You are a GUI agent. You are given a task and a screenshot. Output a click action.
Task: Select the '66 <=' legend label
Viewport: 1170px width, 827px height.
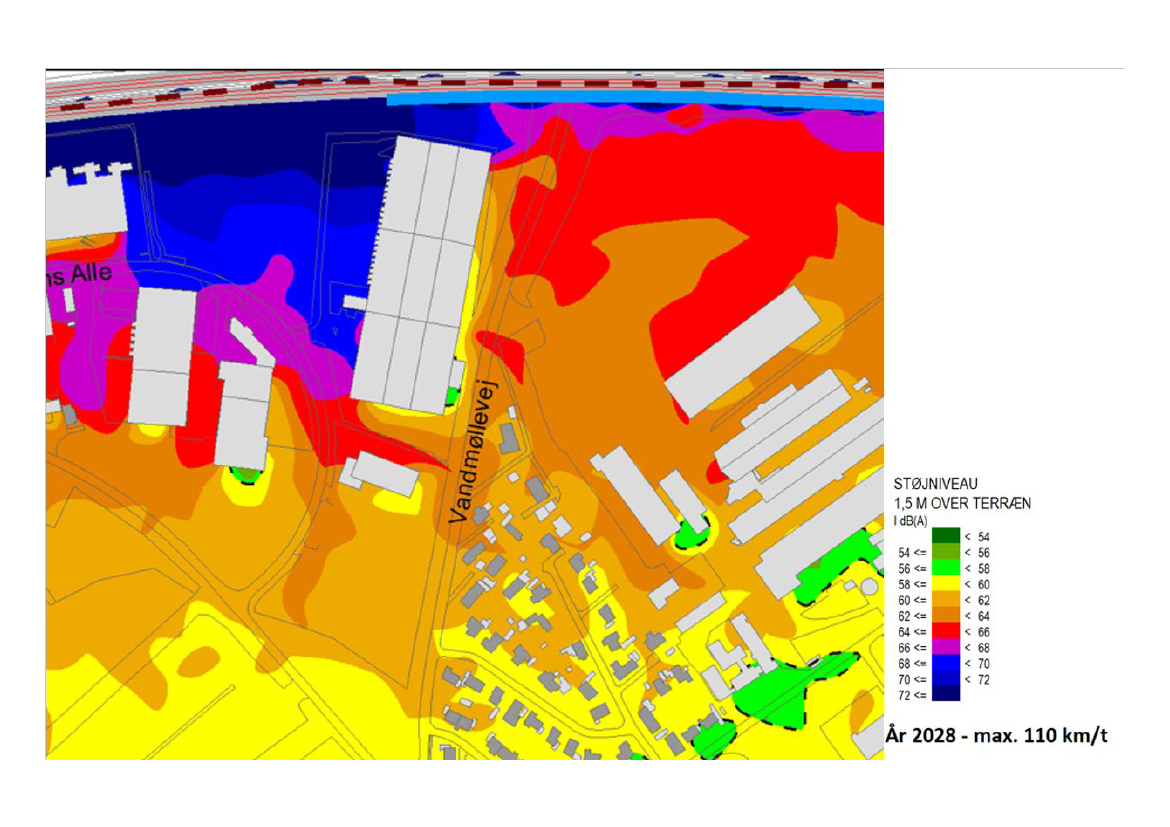pos(912,648)
